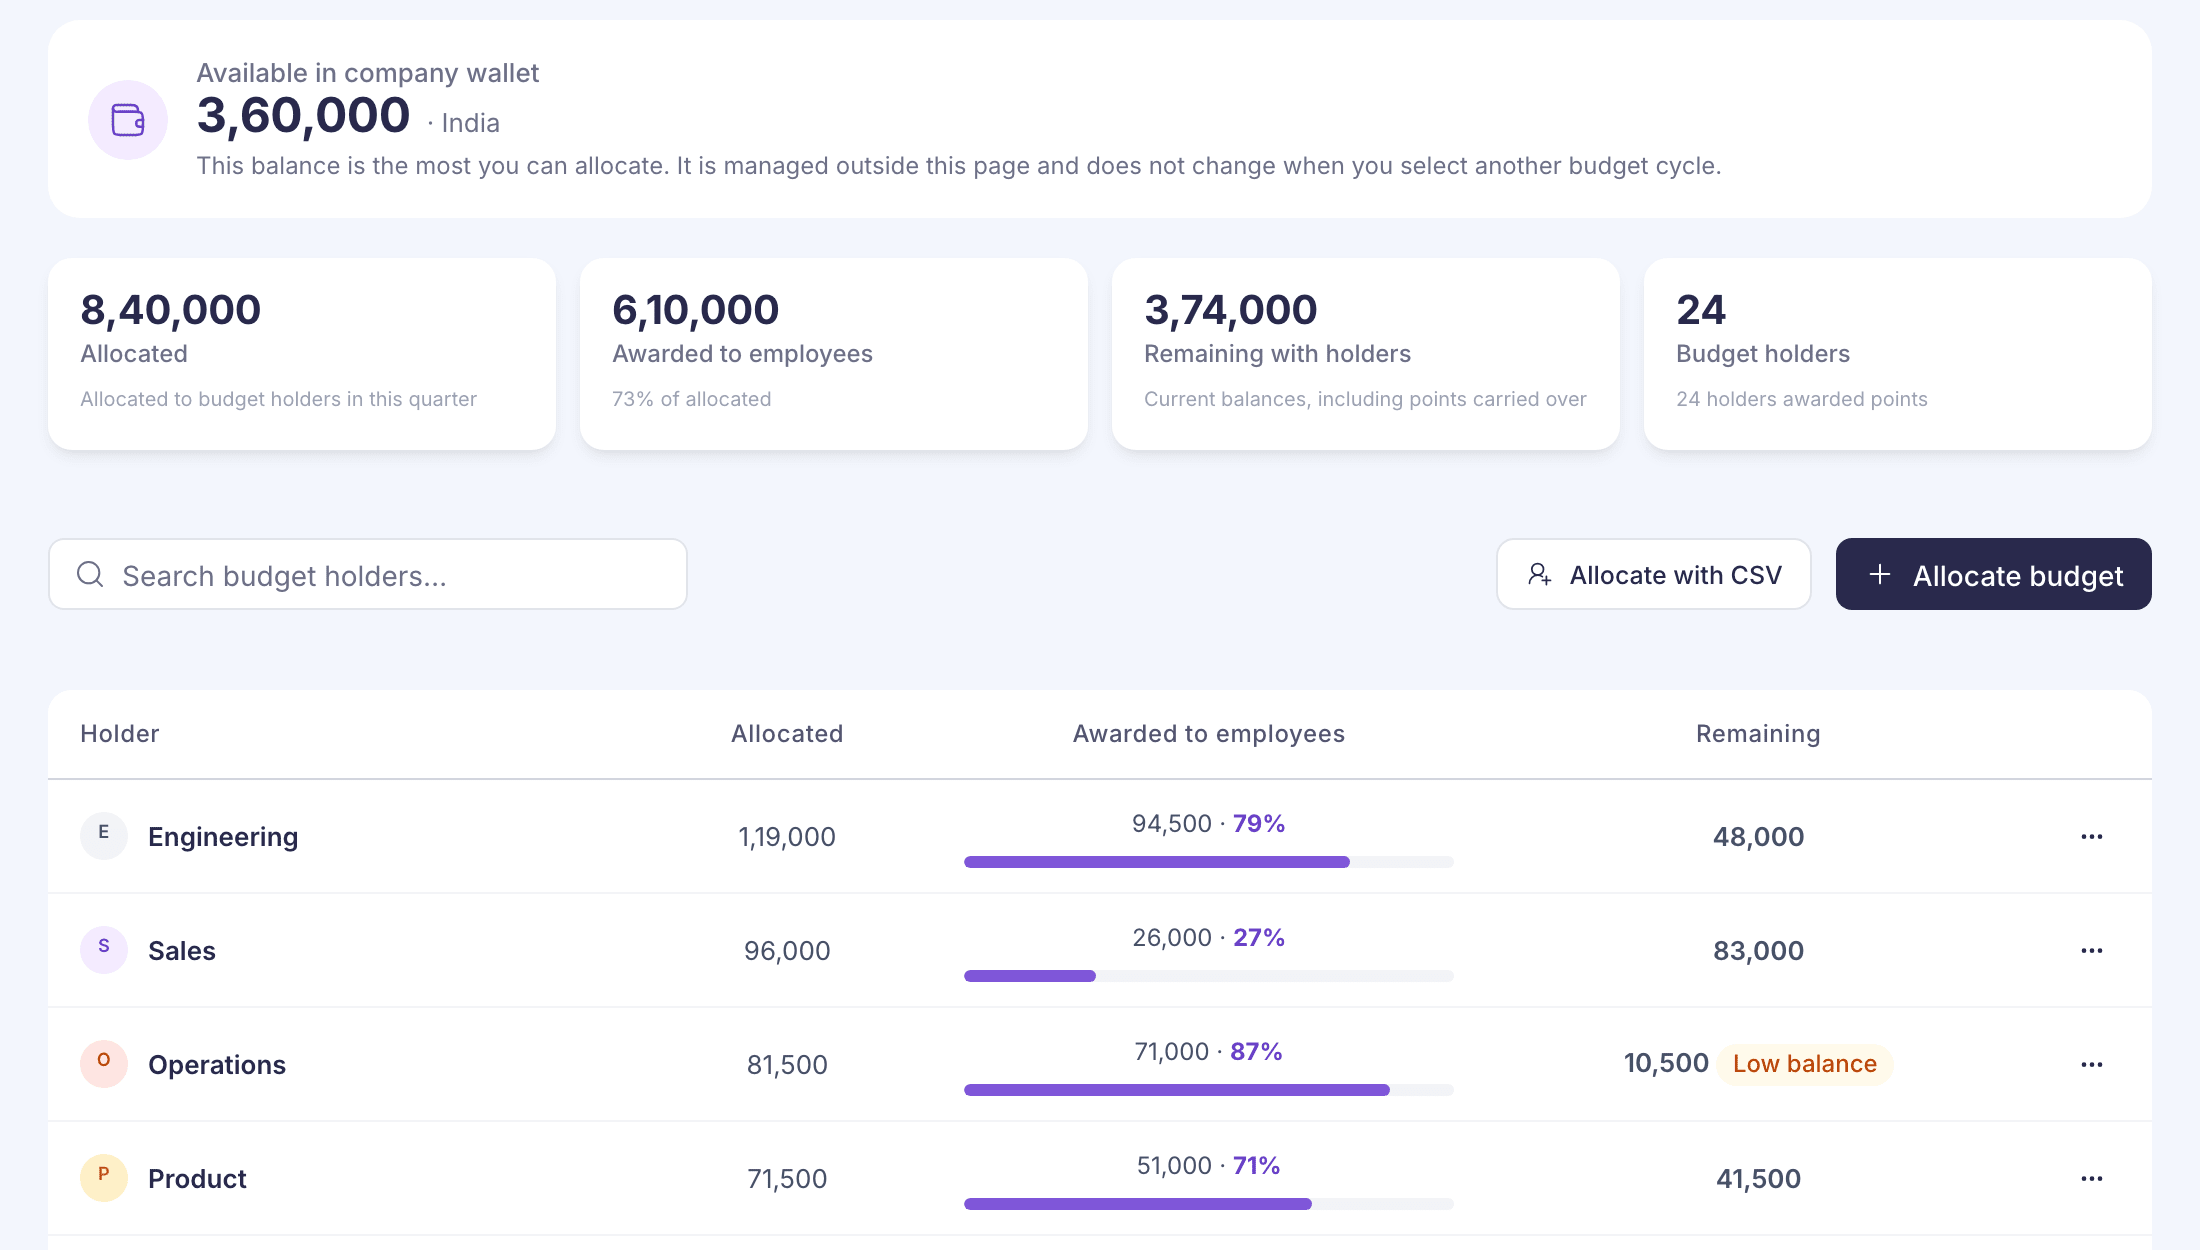2200x1250 pixels.
Task: Click the Product 71% progress bar
Action: tap(1209, 1204)
